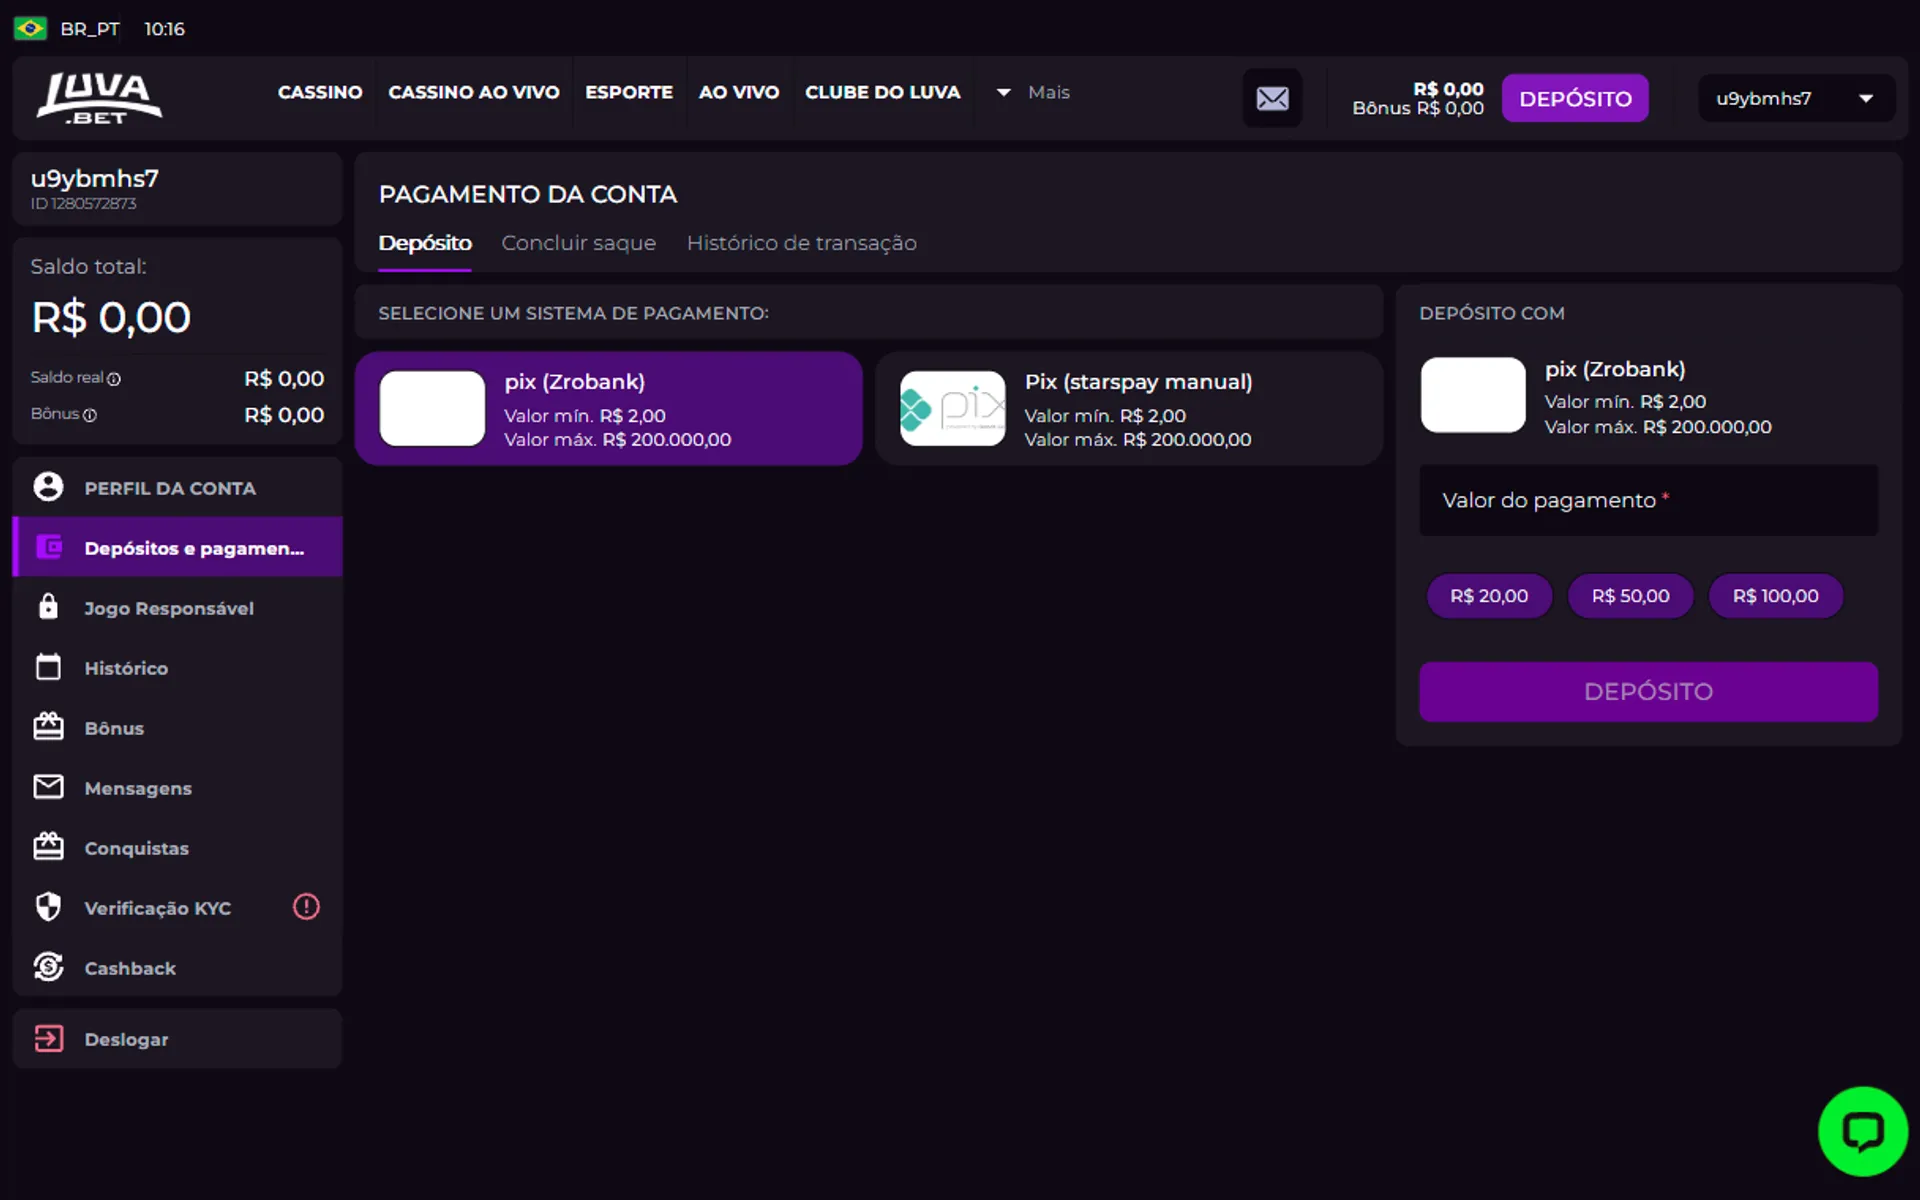Viewport: 1920px width, 1200px height.
Task: Select the pix (Zrobank) payment system
Action: click(x=609, y=408)
